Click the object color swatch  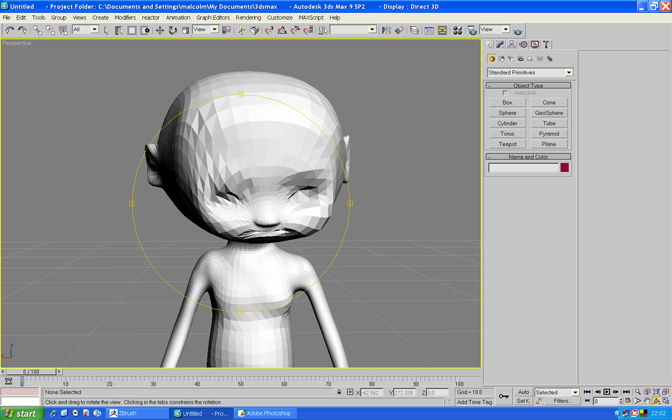point(565,168)
